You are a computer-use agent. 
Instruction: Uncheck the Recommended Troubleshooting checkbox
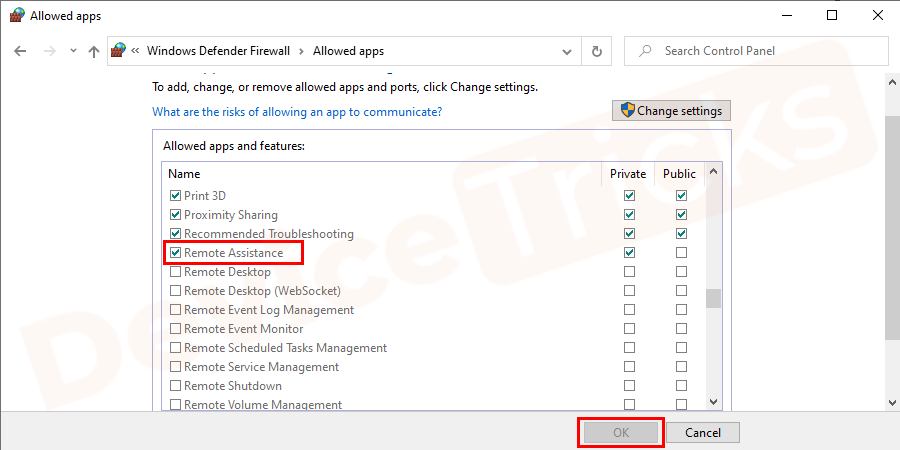coord(176,234)
